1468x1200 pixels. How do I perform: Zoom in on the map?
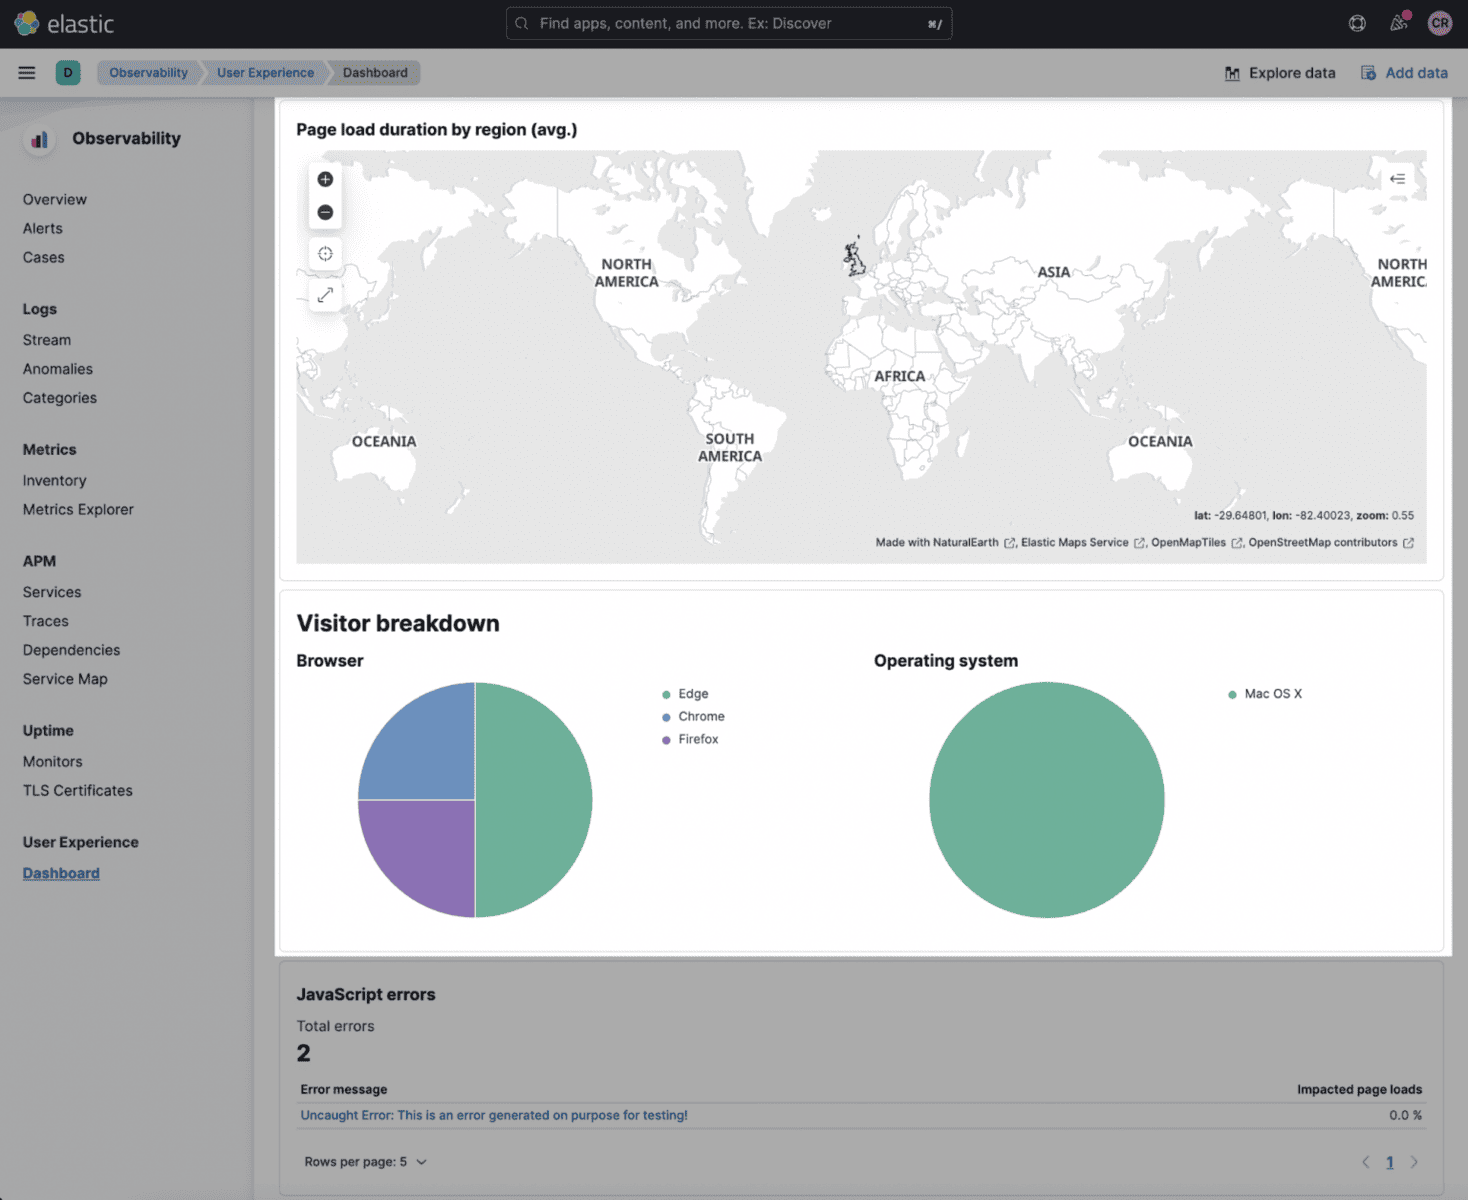coord(325,179)
